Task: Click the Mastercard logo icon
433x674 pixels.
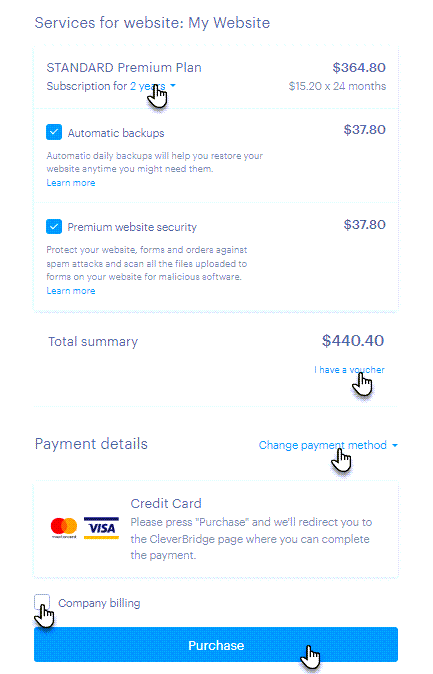Action: 64,527
